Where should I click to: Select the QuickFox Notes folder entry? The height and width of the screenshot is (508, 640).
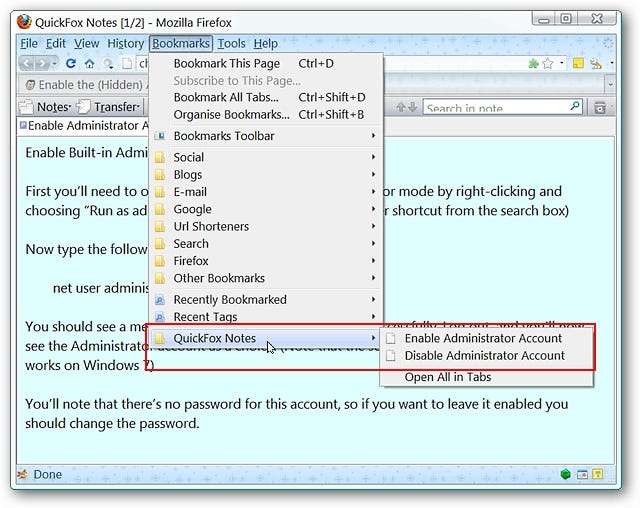(266, 338)
